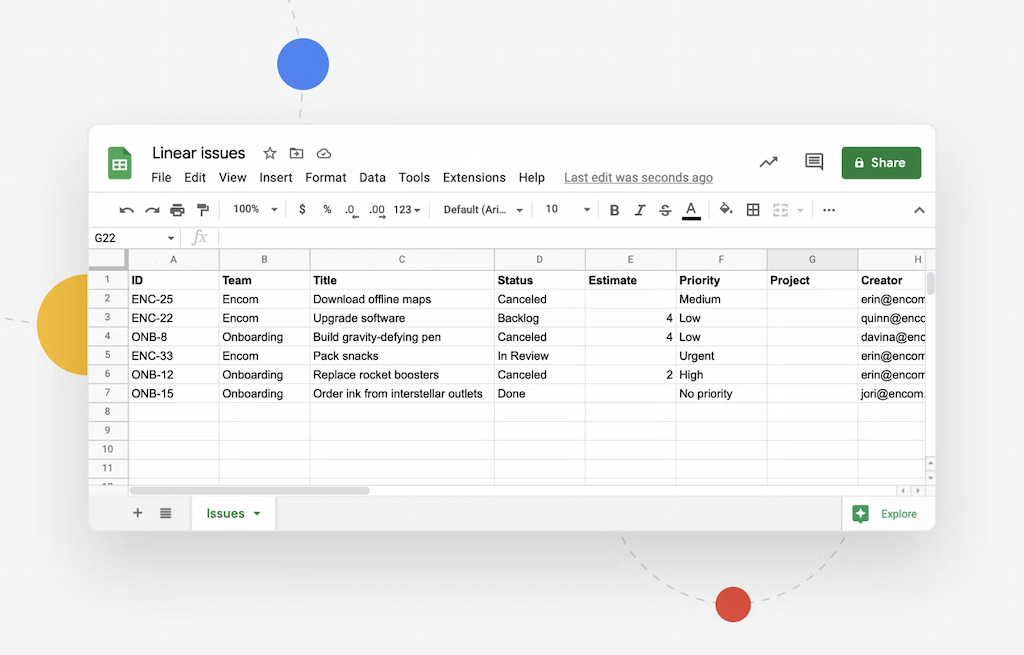Click the Print icon

(x=177, y=210)
